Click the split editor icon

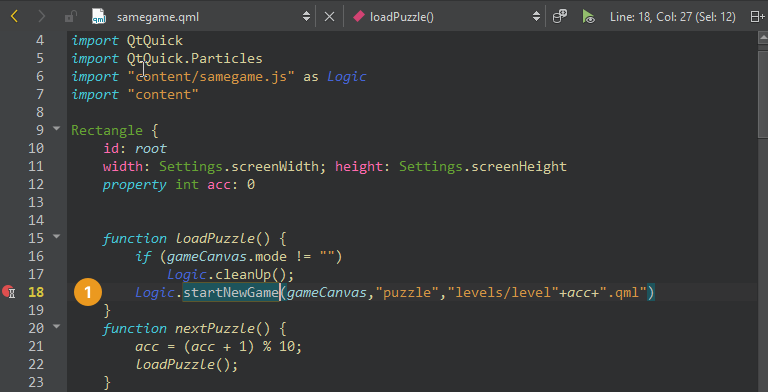pos(757,17)
